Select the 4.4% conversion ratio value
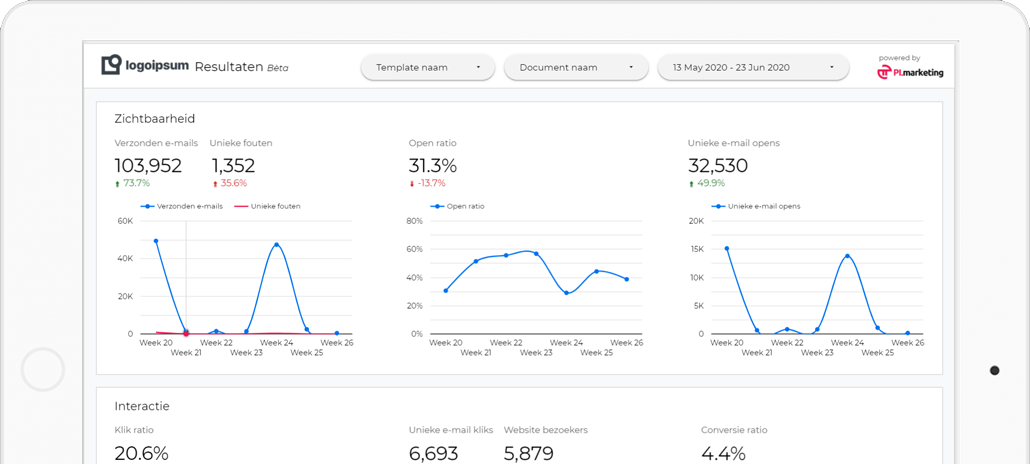 (x=723, y=453)
